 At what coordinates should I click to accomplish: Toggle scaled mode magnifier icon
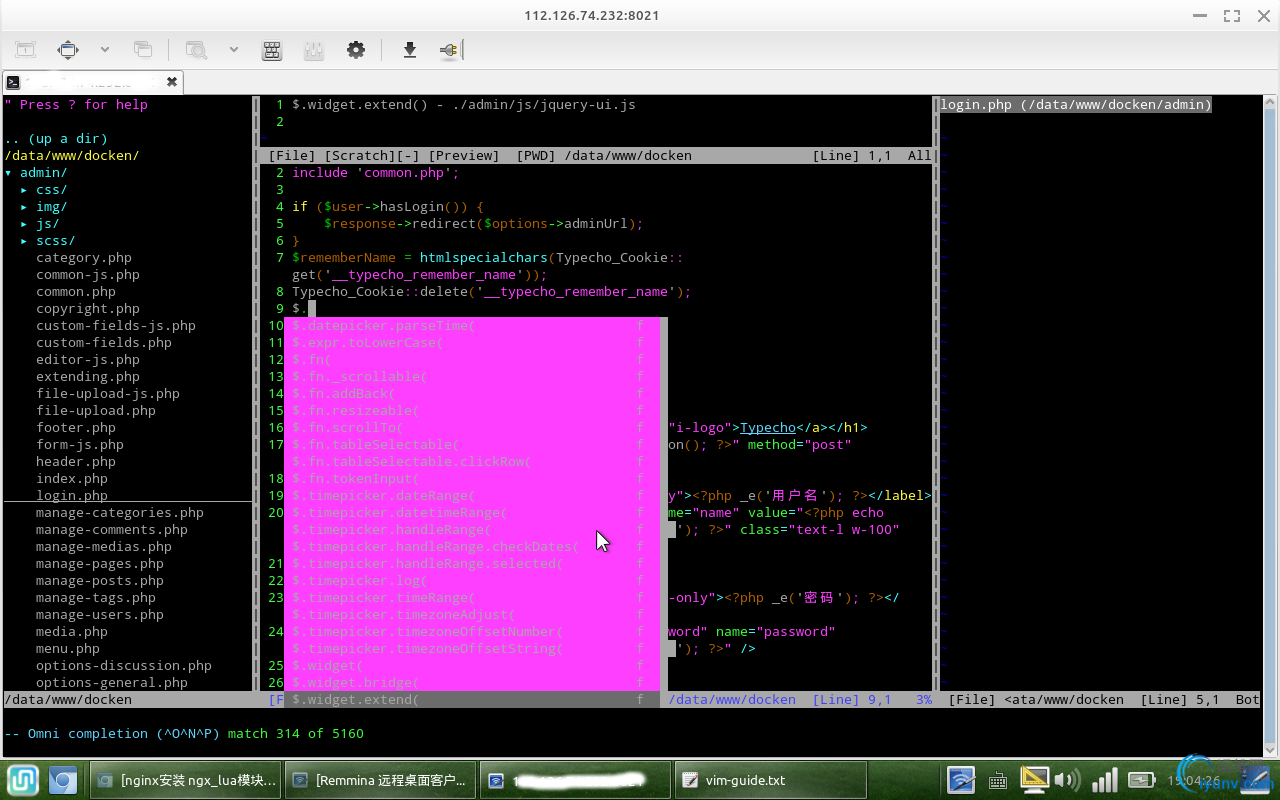tap(196, 49)
